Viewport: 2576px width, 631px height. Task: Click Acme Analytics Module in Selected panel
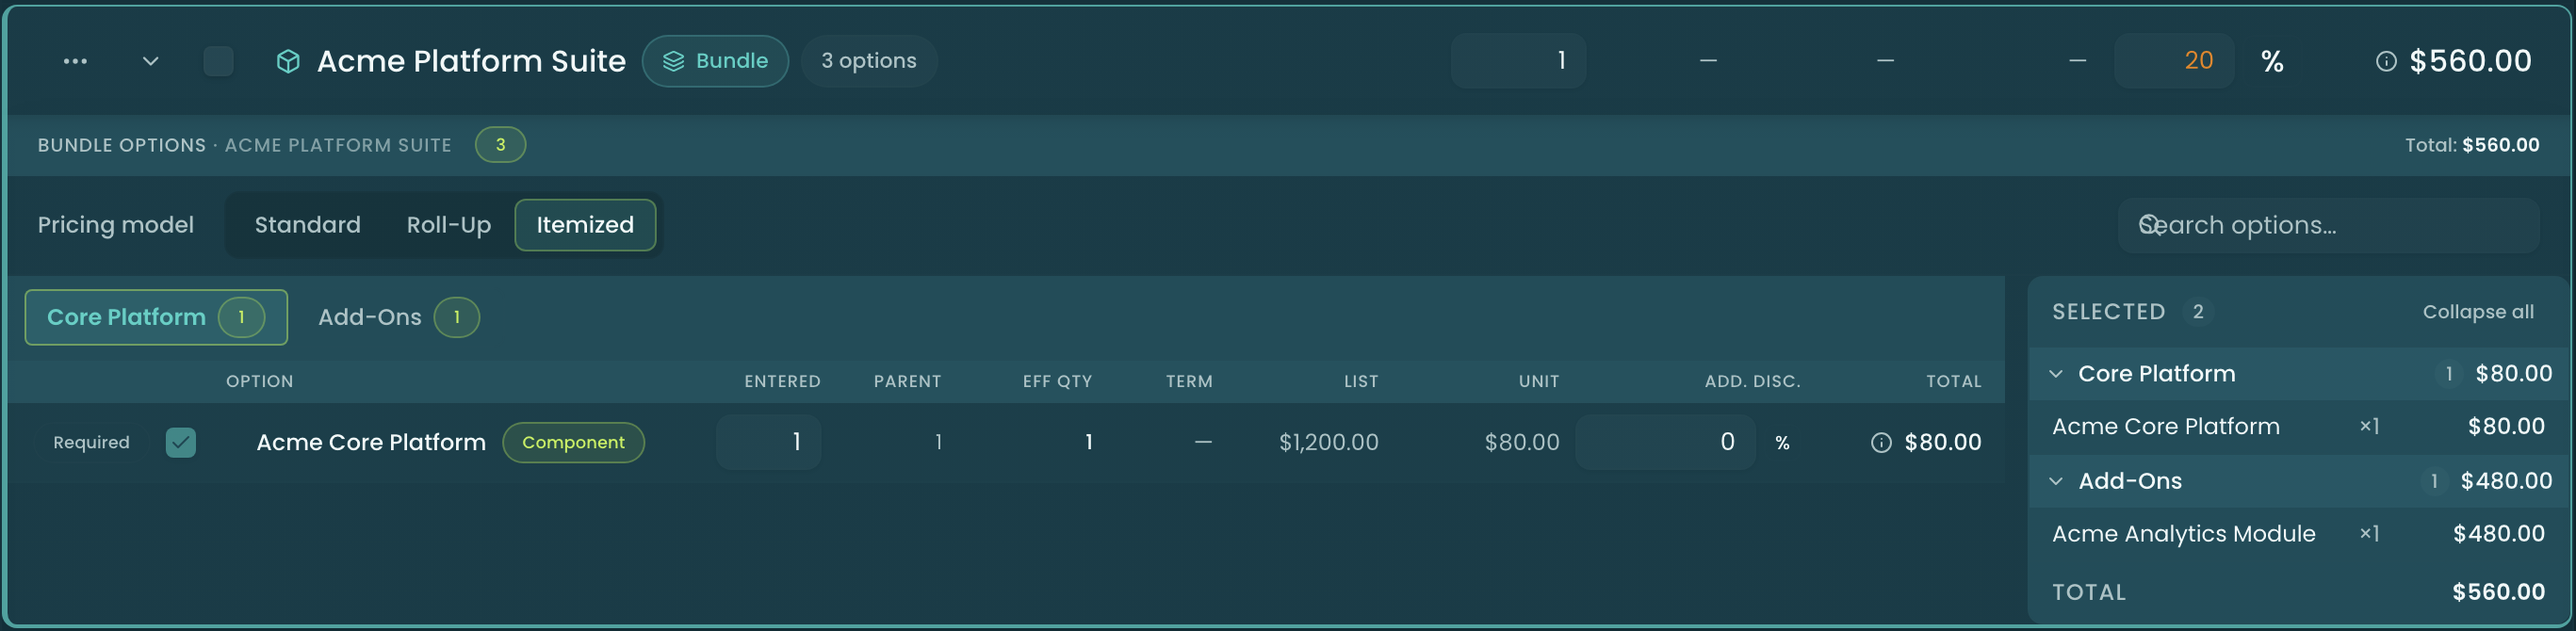pyautogui.click(x=2183, y=534)
